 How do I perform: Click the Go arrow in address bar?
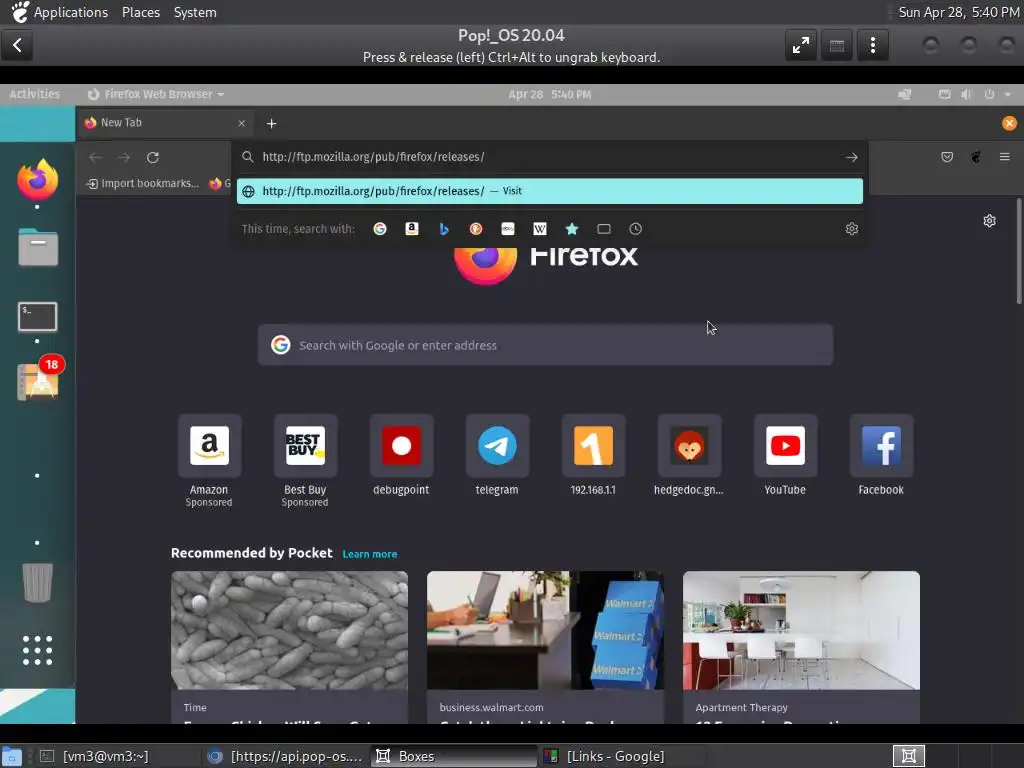click(851, 157)
